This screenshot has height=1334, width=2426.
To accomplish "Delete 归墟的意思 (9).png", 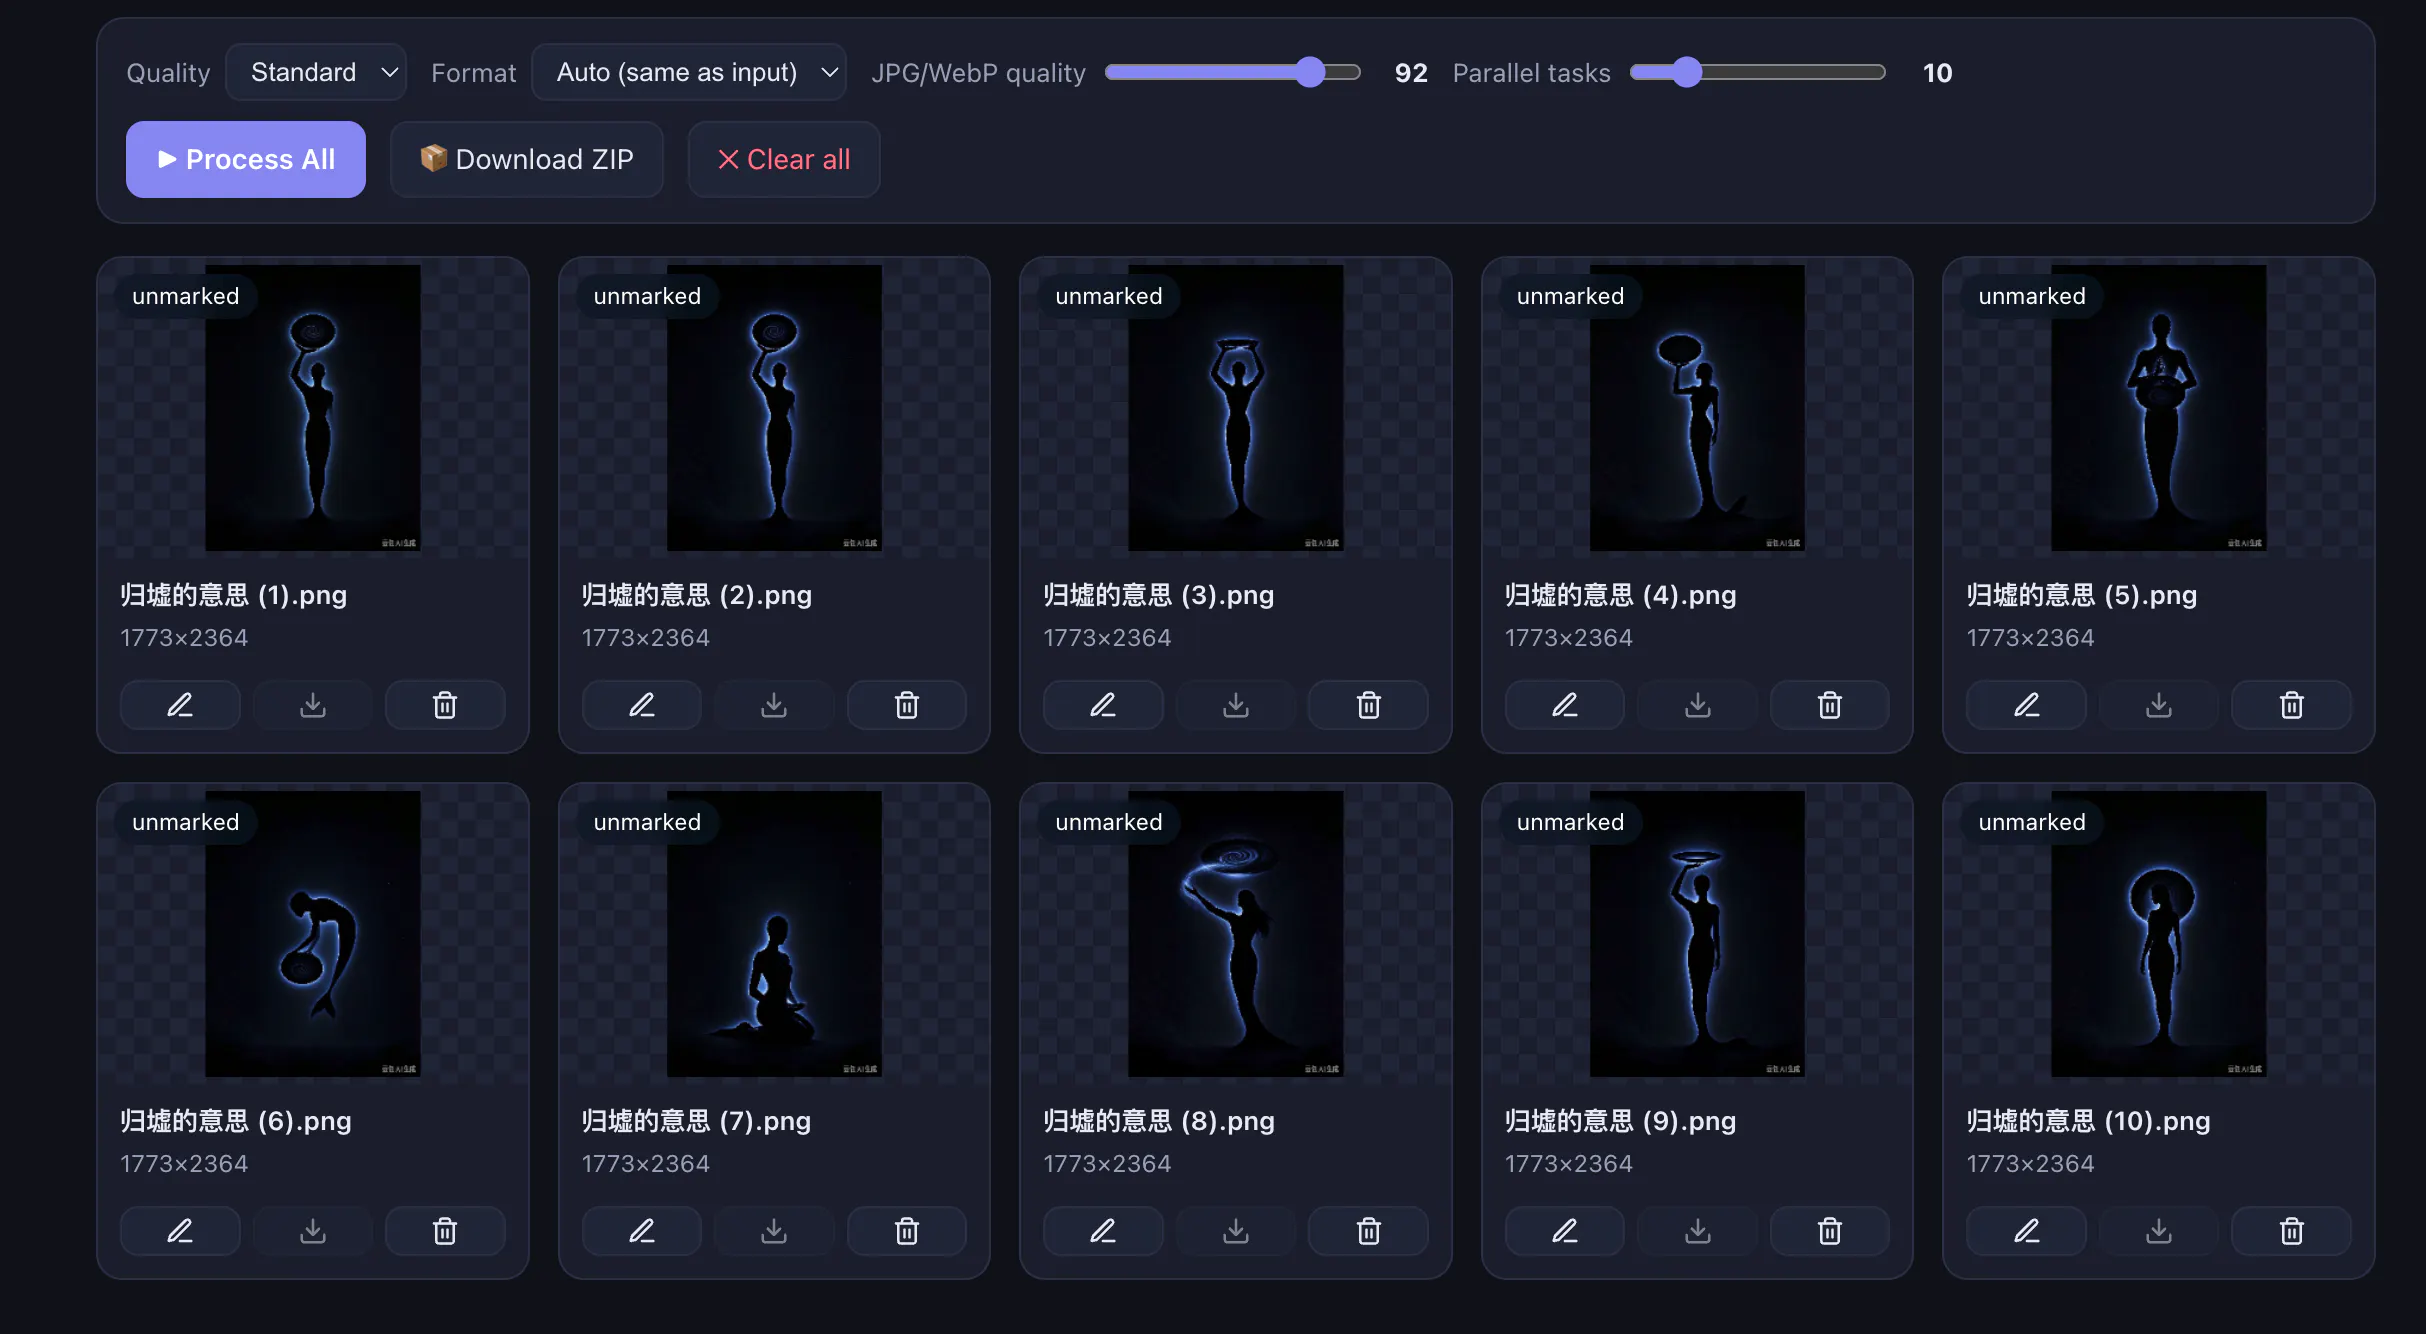I will [x=1830, y=1231].
